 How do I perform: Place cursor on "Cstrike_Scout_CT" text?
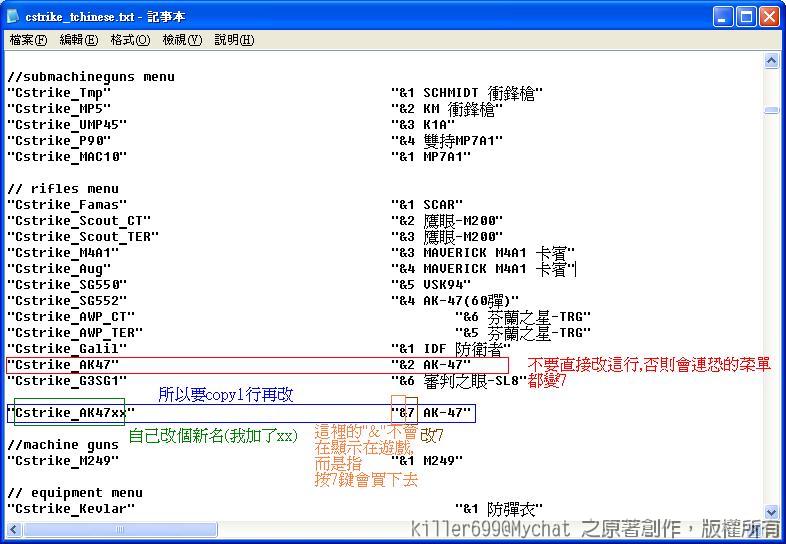[x=79, y=221]
